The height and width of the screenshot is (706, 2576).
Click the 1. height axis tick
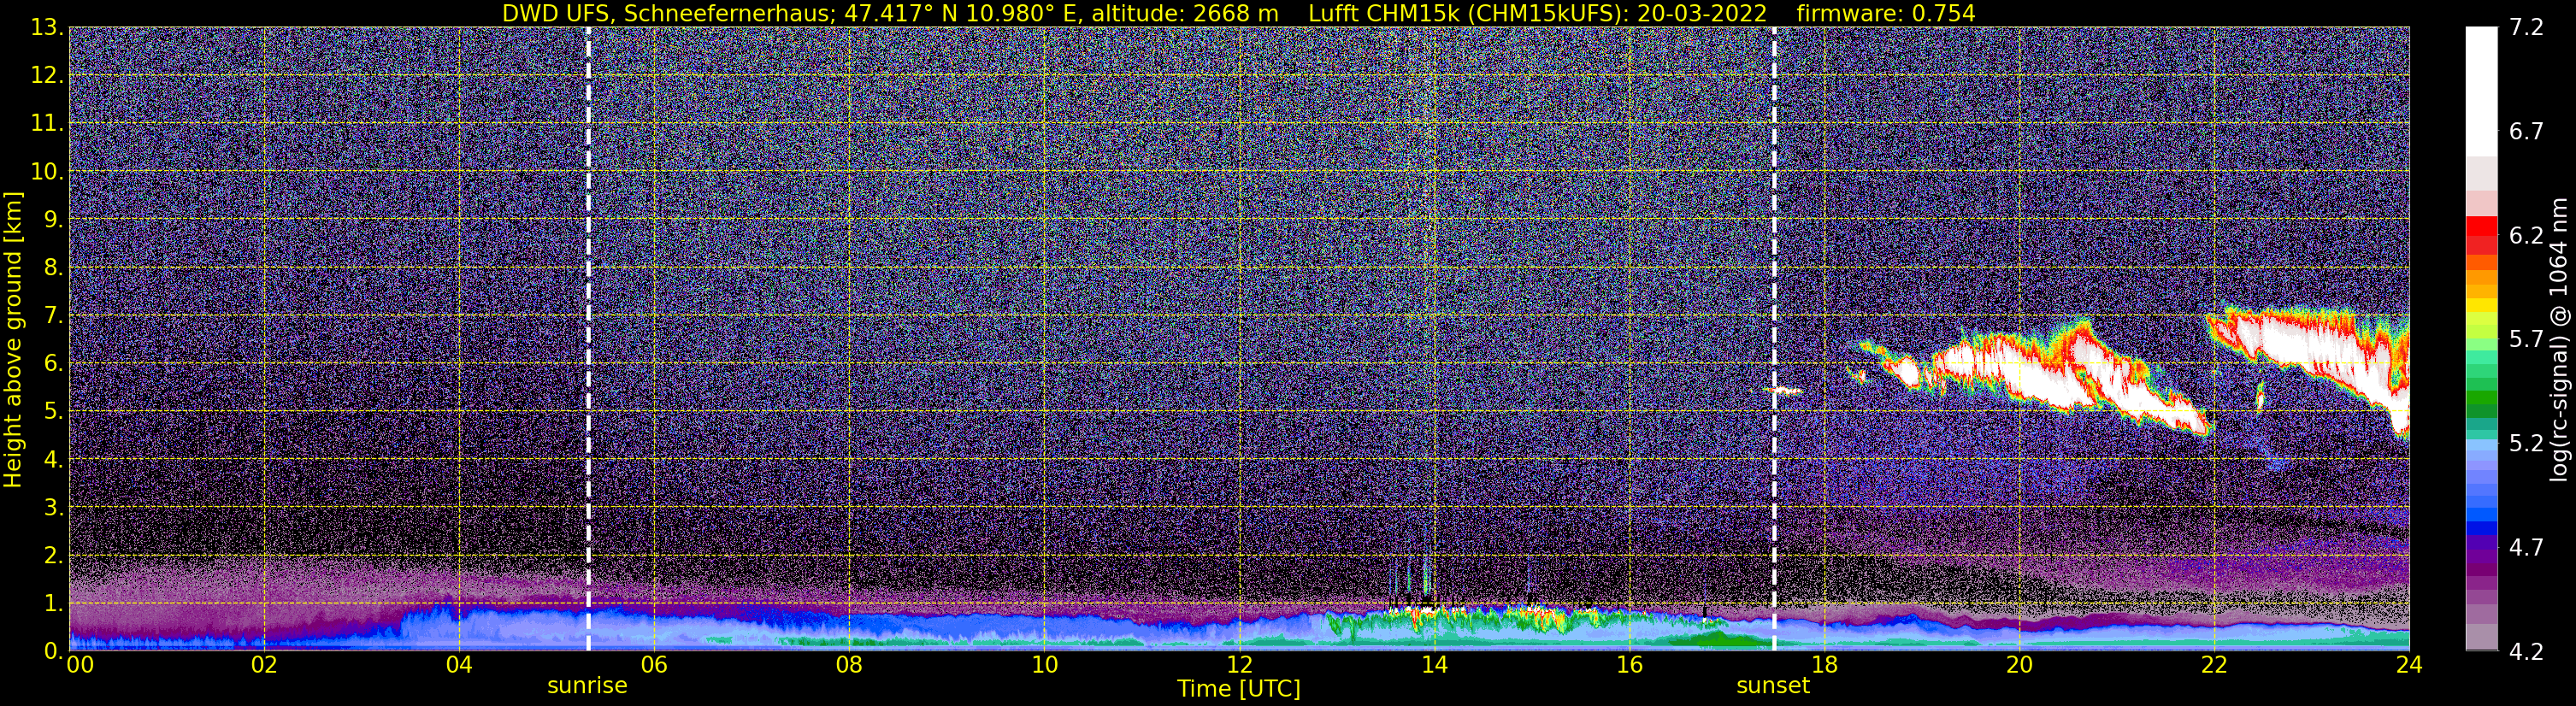53,603
